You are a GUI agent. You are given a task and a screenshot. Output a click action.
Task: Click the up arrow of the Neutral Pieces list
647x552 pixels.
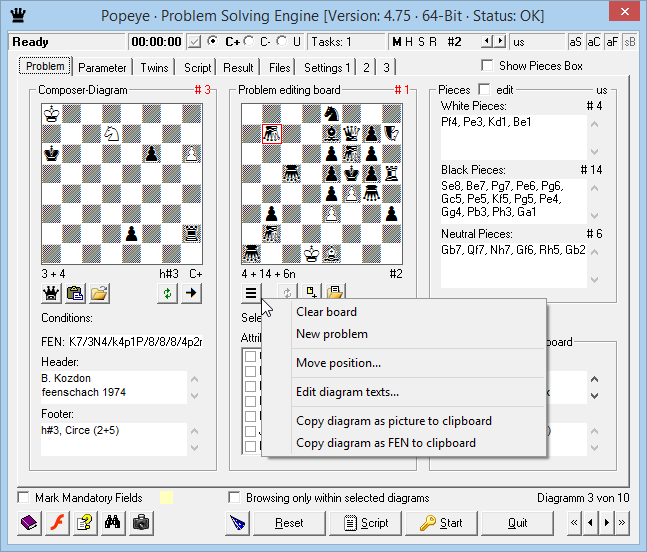point(595,252)
